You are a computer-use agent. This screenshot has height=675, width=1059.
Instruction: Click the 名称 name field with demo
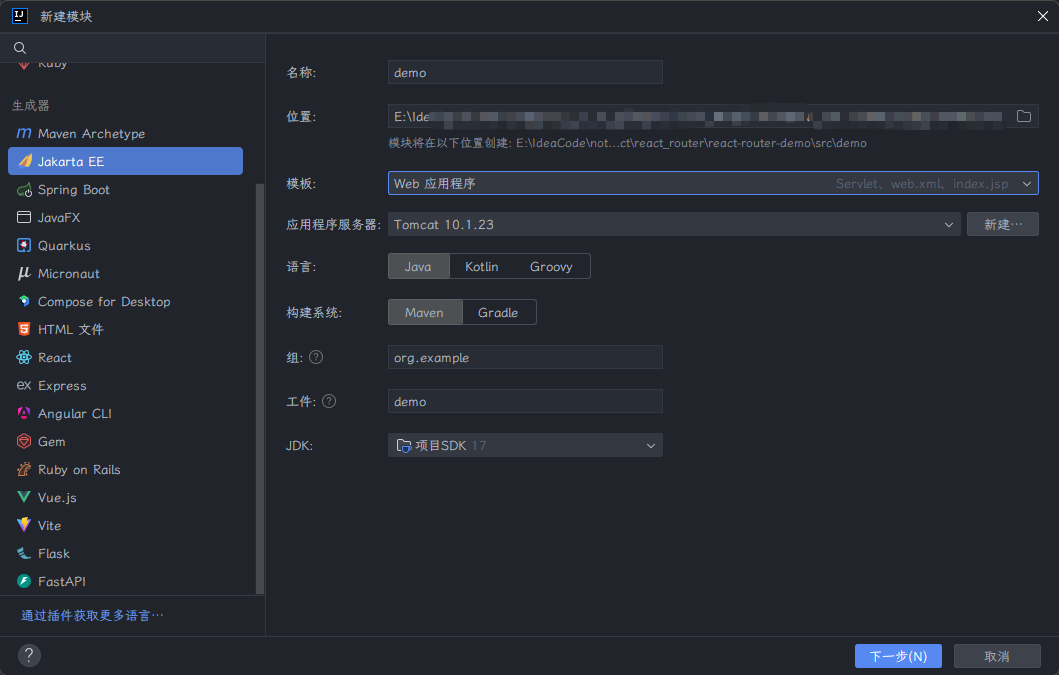[x=525, y=72]
